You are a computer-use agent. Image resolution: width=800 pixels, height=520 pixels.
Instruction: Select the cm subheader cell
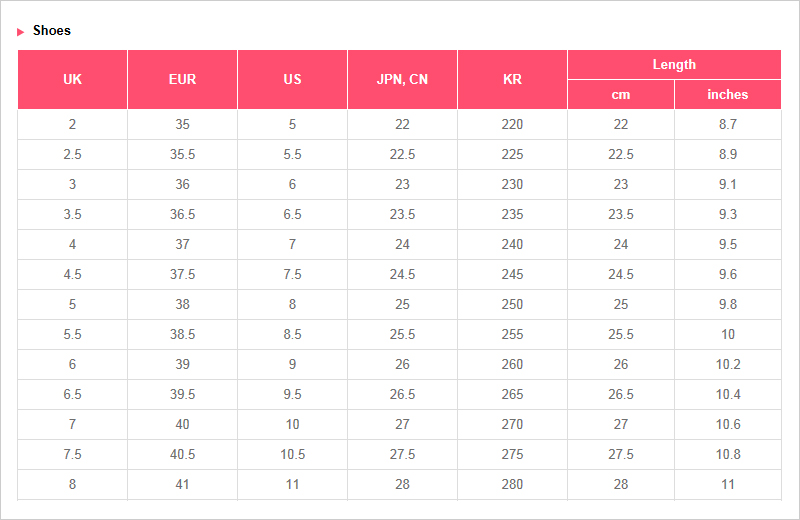pos(621,94)
